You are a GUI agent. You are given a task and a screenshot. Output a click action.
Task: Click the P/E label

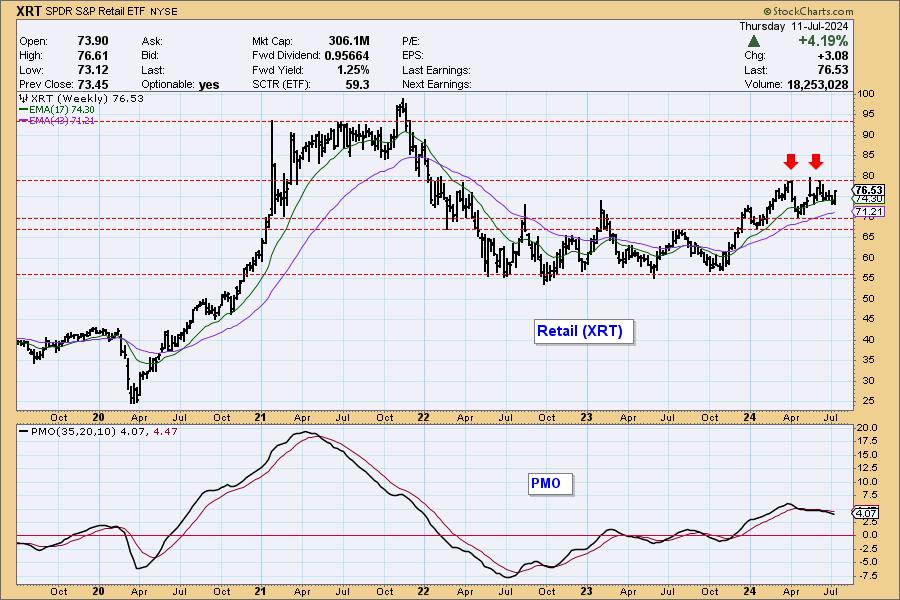tap(411, 41)
